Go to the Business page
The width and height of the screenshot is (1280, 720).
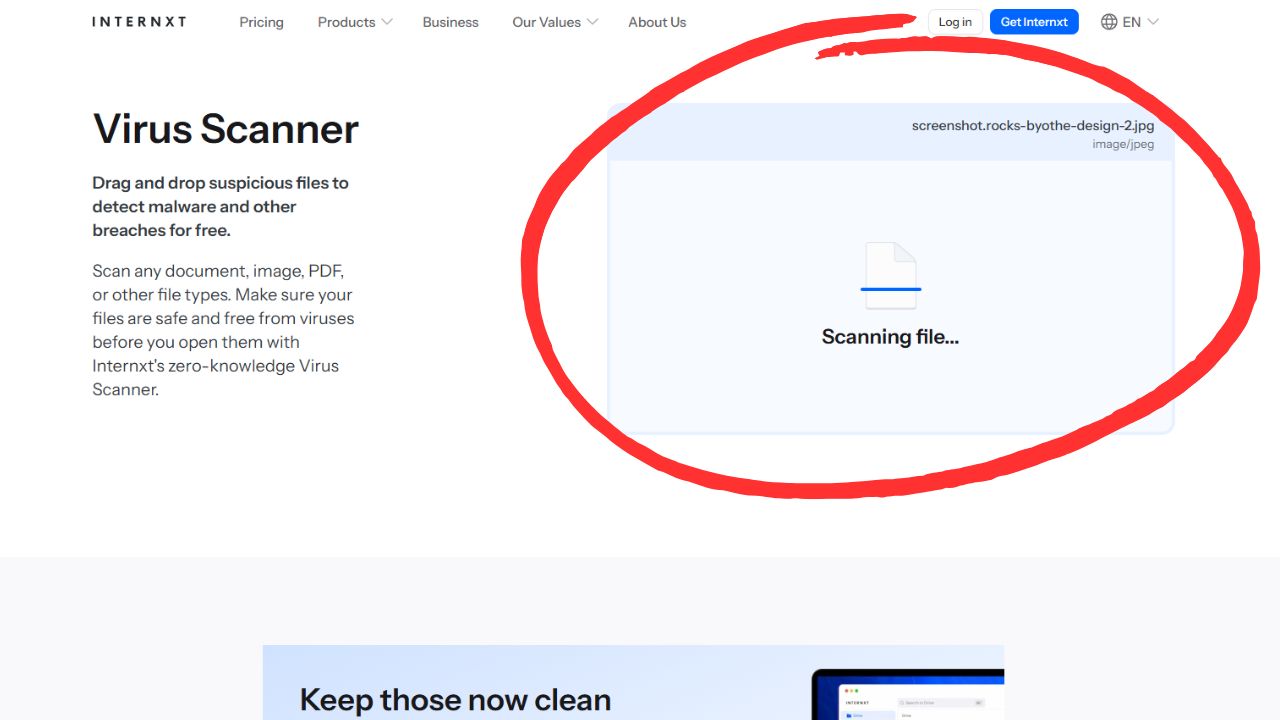[x=450, y=22]
